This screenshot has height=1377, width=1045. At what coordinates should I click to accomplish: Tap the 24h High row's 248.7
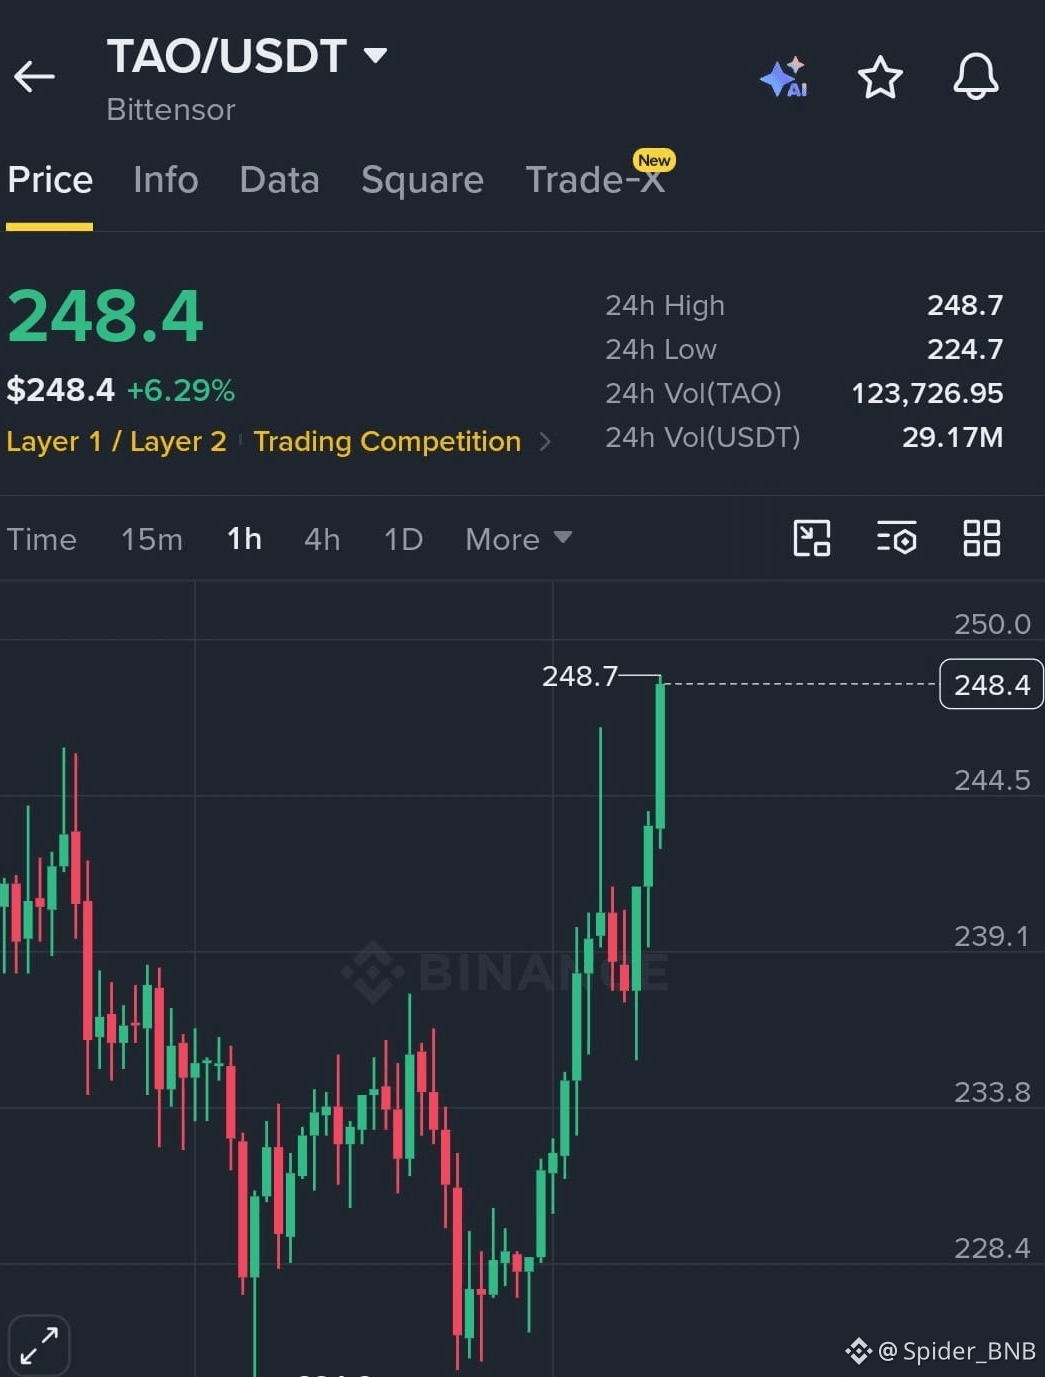point(965,305)
